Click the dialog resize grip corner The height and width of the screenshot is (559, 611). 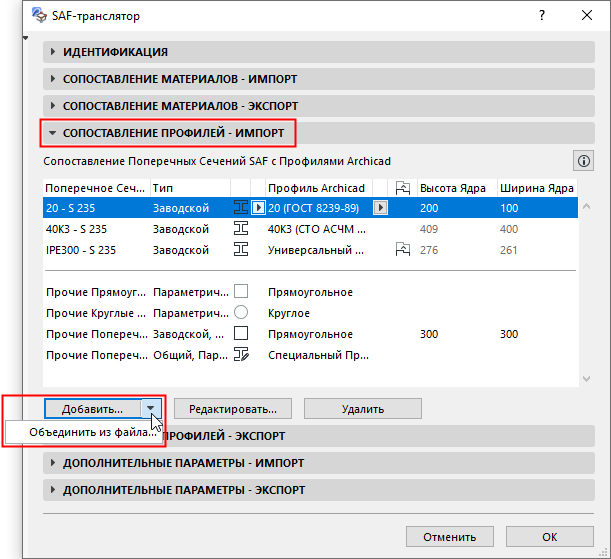[x=603, y=552]
